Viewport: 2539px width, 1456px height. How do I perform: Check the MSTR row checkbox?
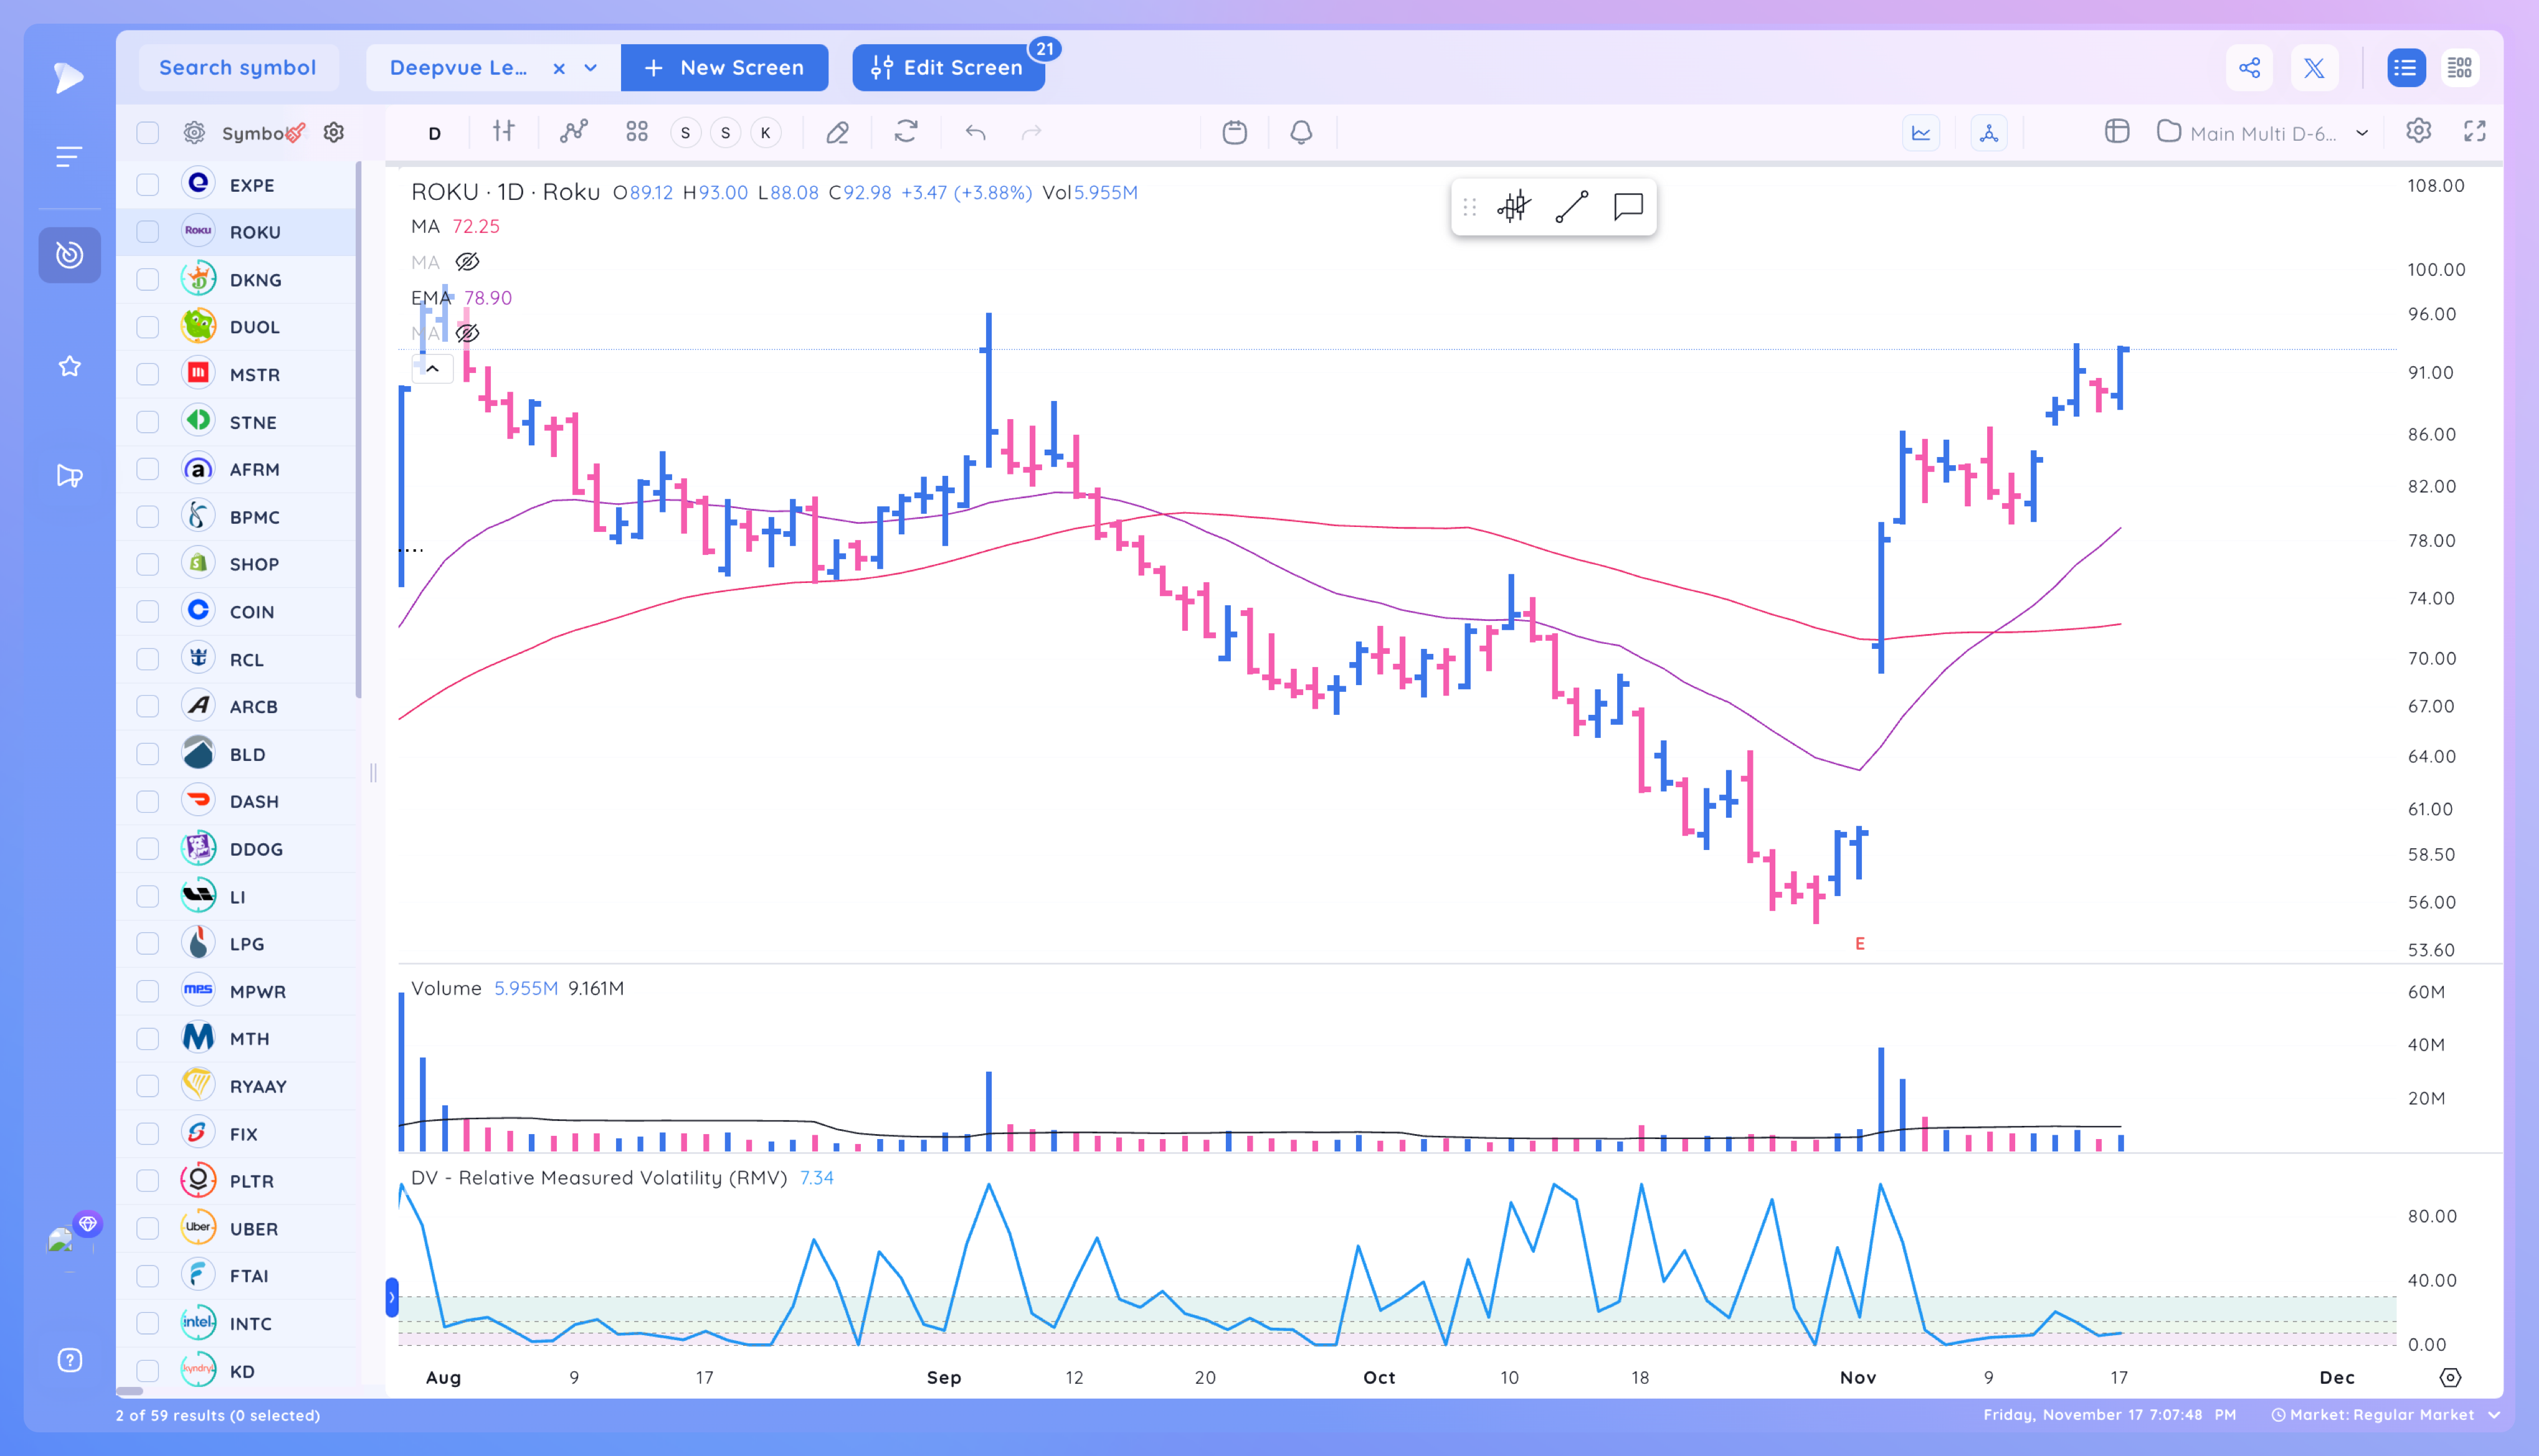tap(148, 375)
